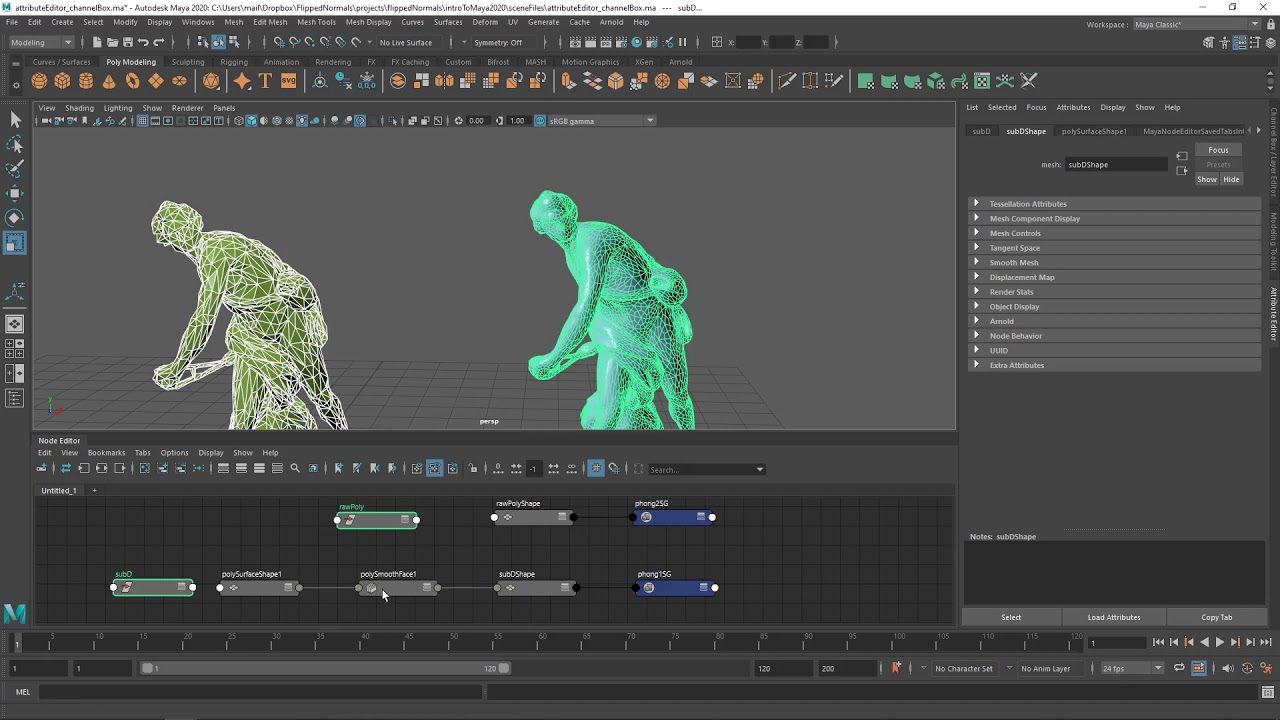Open the 24 fps frame rate dropdown
The width and height of the screenshot is (1280, 720).
(1132, 668)
